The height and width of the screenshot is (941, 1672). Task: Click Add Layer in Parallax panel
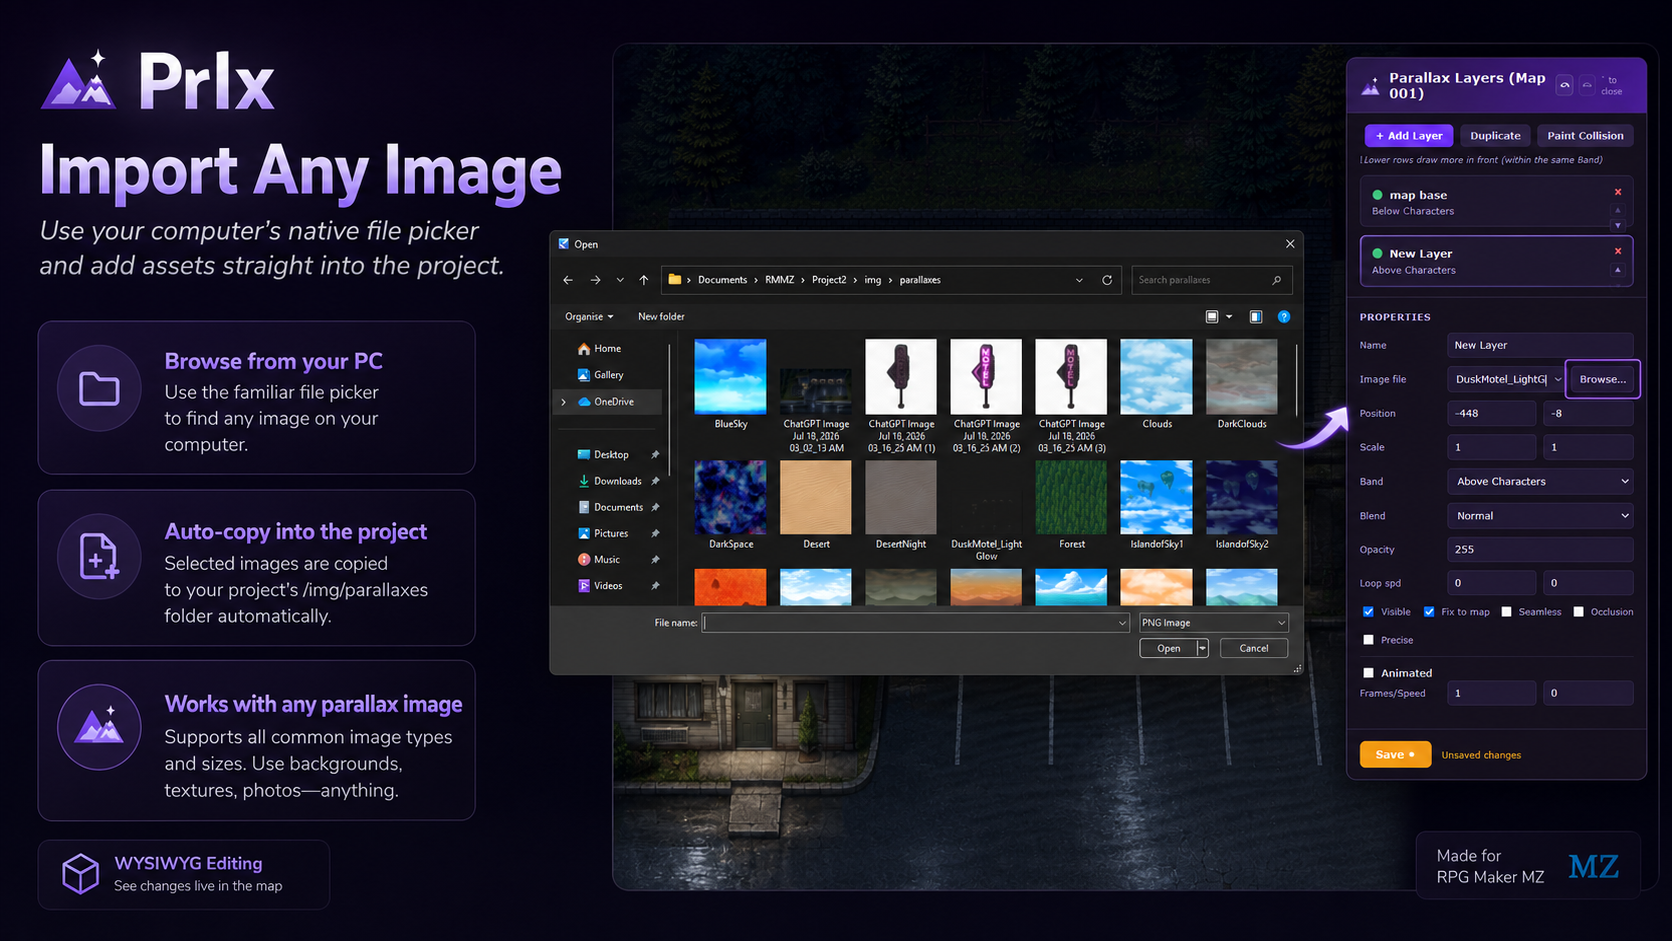[1409, 136]
